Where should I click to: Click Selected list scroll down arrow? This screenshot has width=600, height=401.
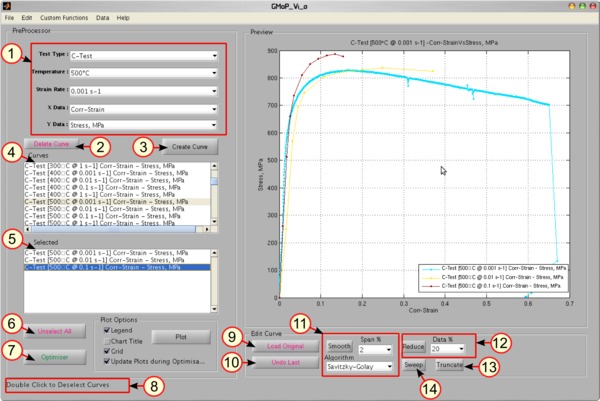(214, 309)
